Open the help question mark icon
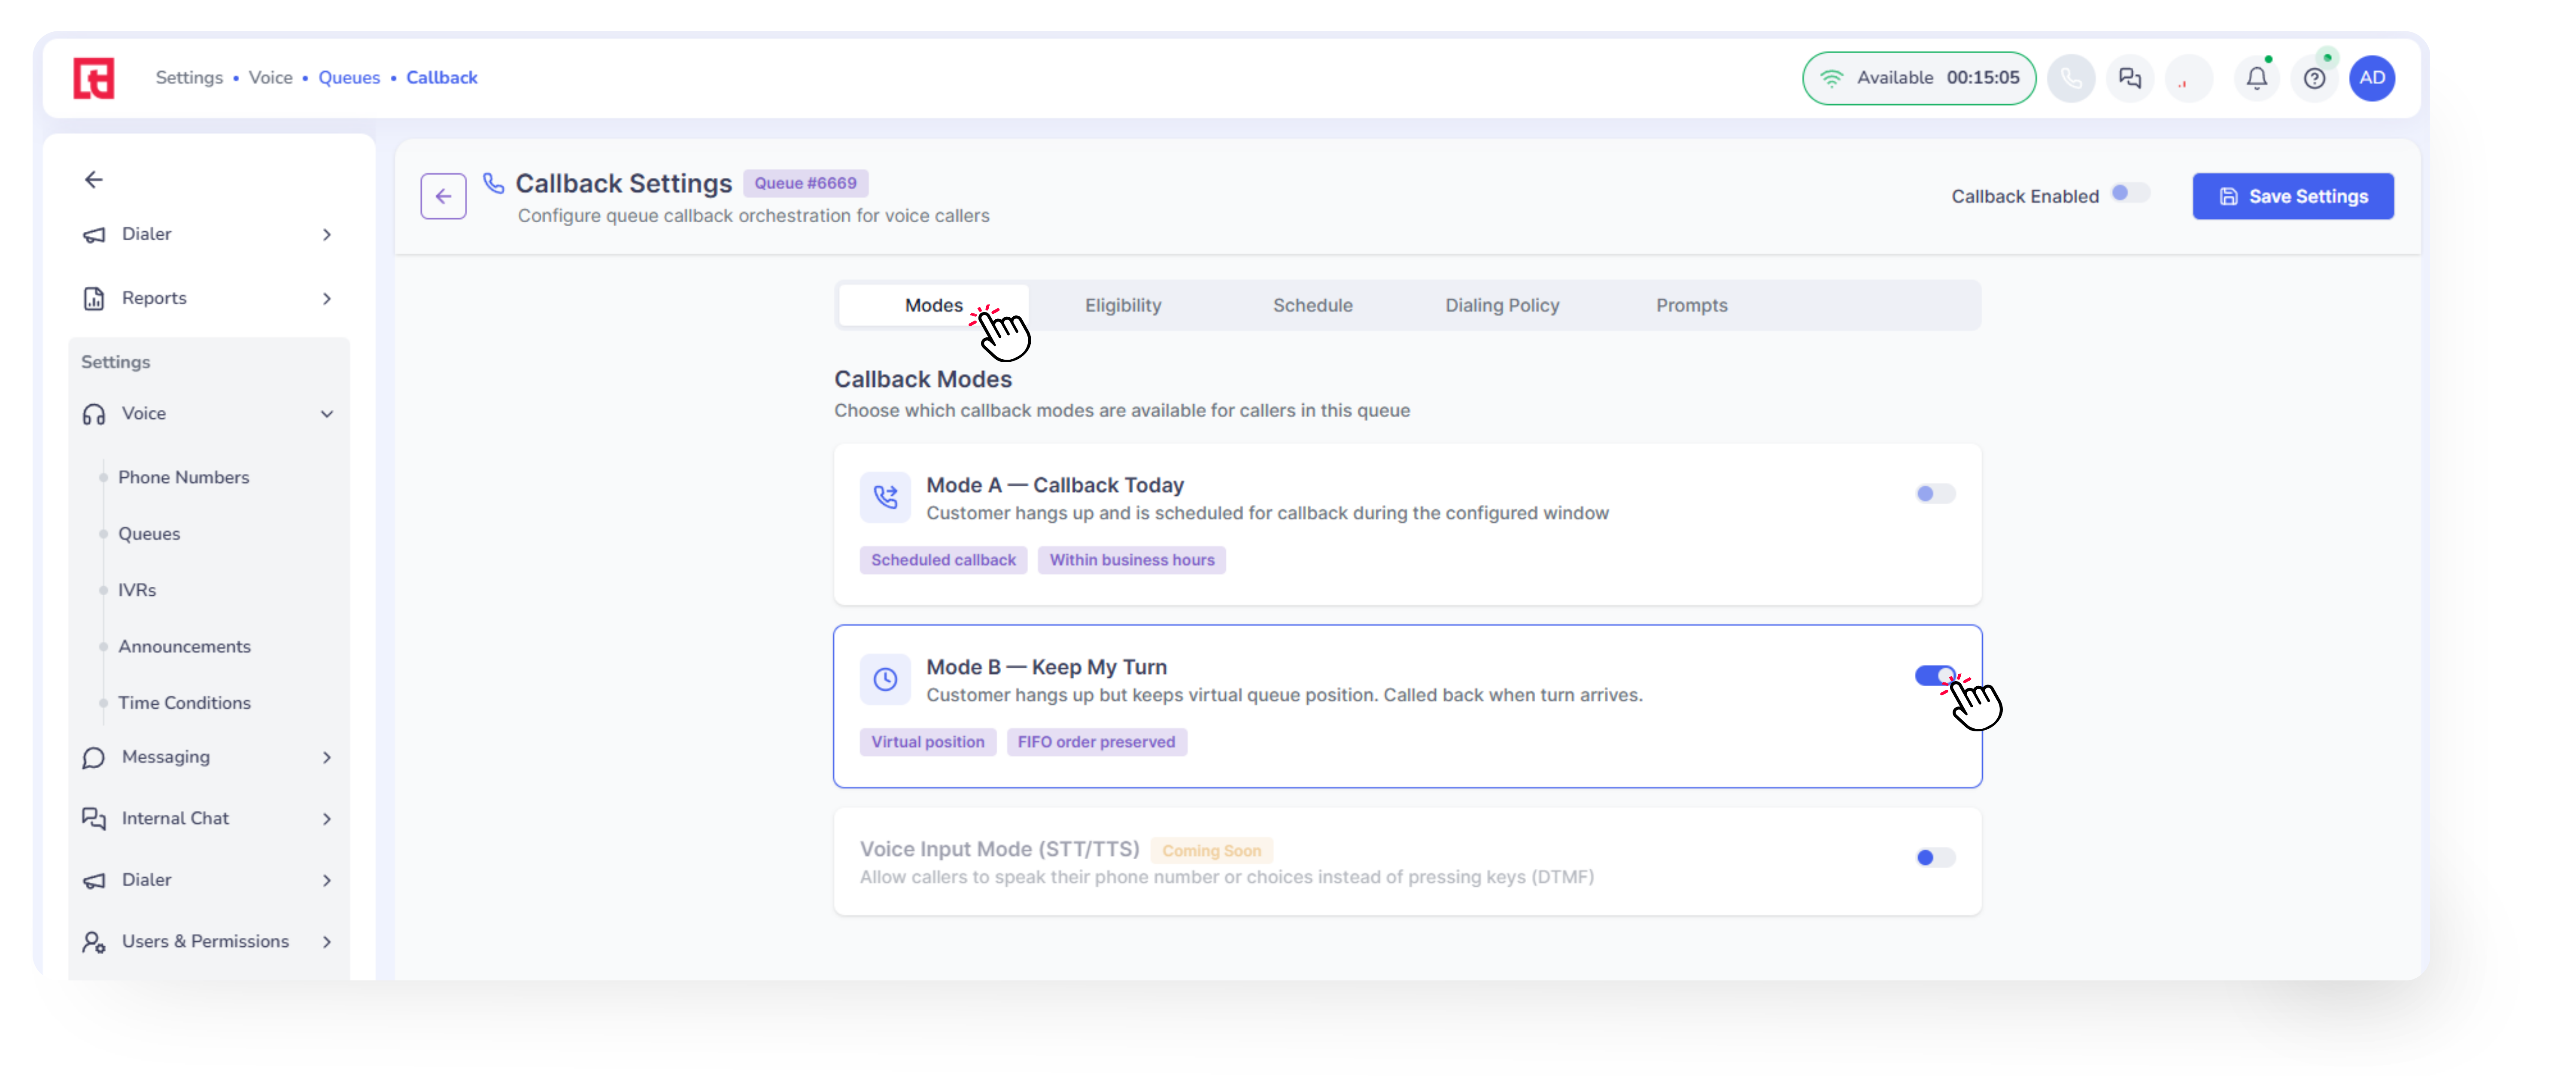Viewport: 2576px width, 1076px height. click(x=2314, y=78)
